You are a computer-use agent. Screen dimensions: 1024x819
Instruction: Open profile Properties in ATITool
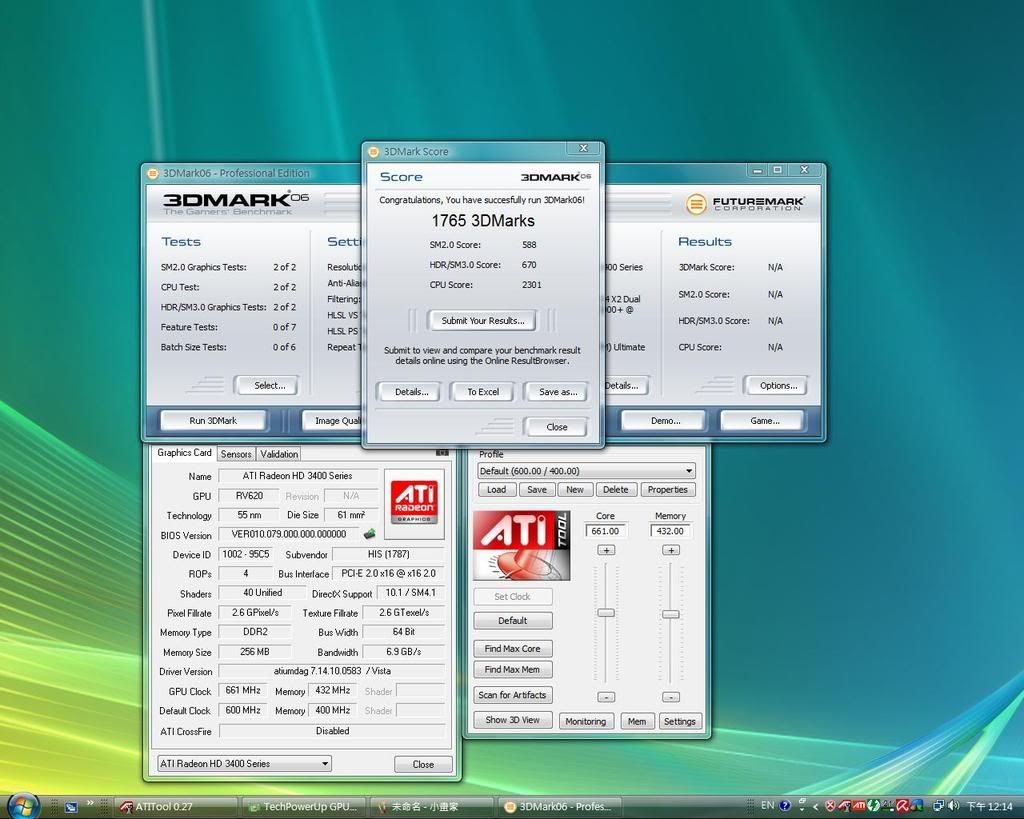pos(667,490)
